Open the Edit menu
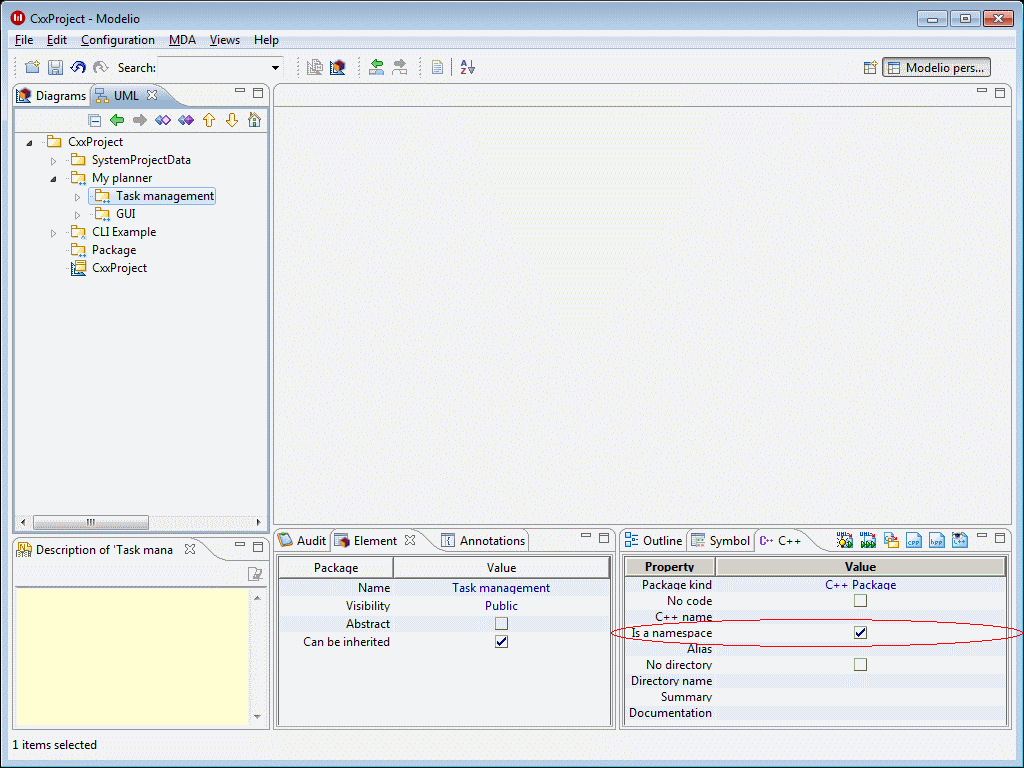Viewport: 1024px width, 768px height. point(57,40)
